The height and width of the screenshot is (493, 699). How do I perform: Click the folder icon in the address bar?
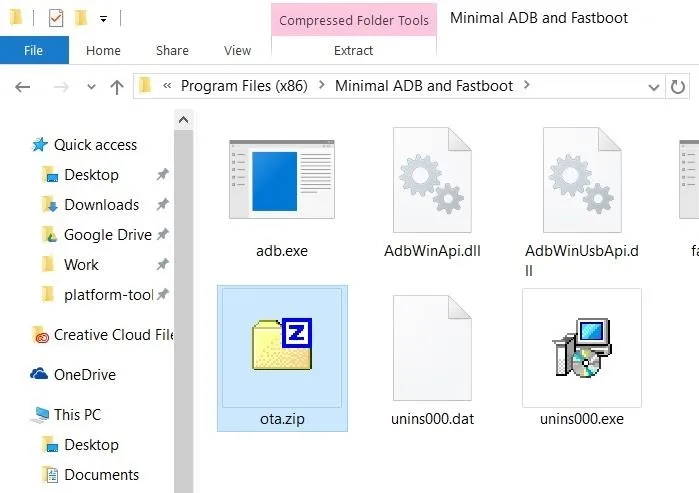tap(145, 85)
